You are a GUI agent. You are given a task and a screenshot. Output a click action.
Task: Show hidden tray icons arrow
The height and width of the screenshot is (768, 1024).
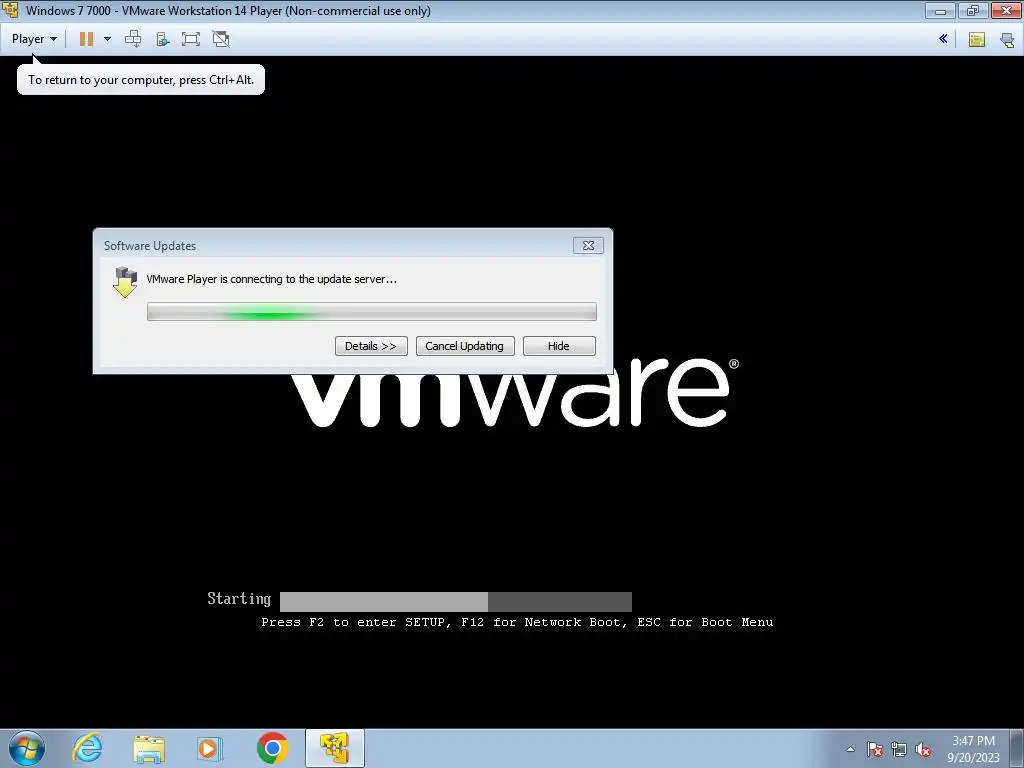click(x=850, y=750)
